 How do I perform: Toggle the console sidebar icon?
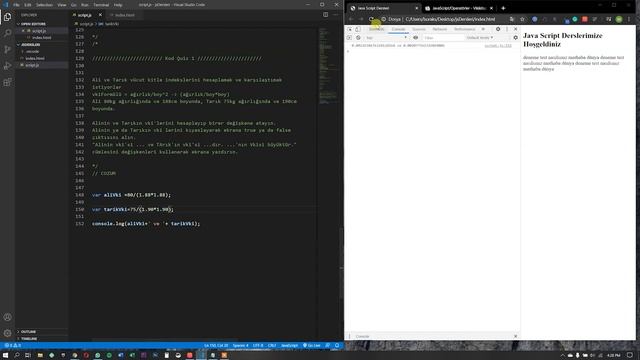click(x=349, y=38)
